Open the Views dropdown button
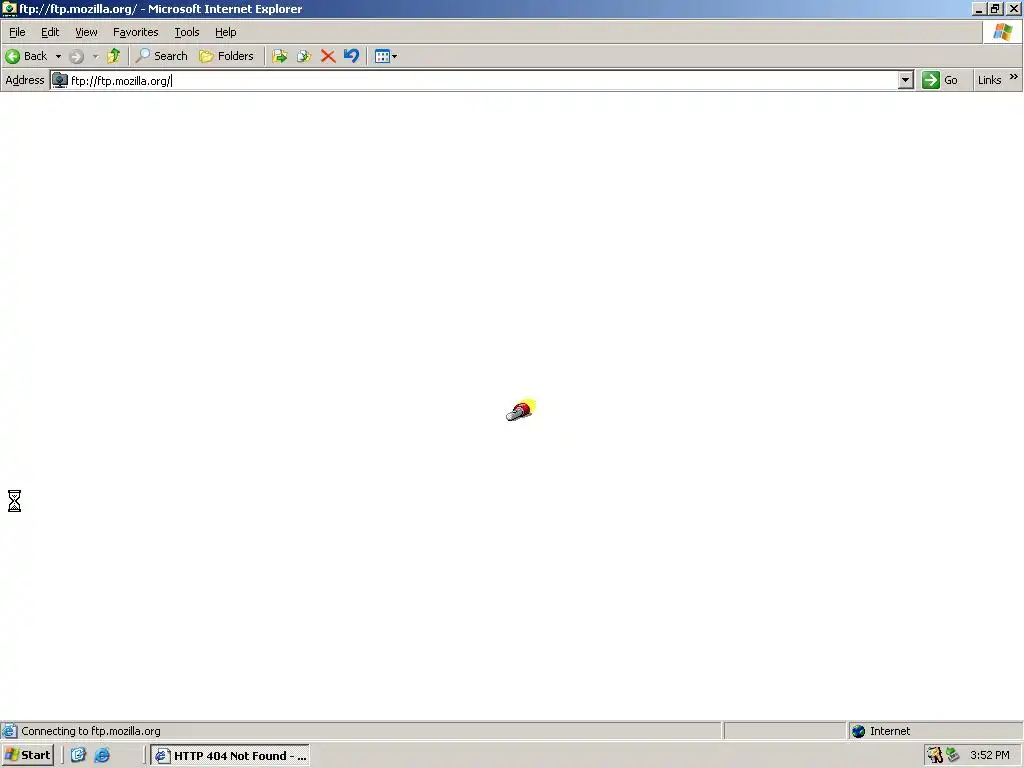Viewport: 1024px width, 768px height. (x=385, y=56)
